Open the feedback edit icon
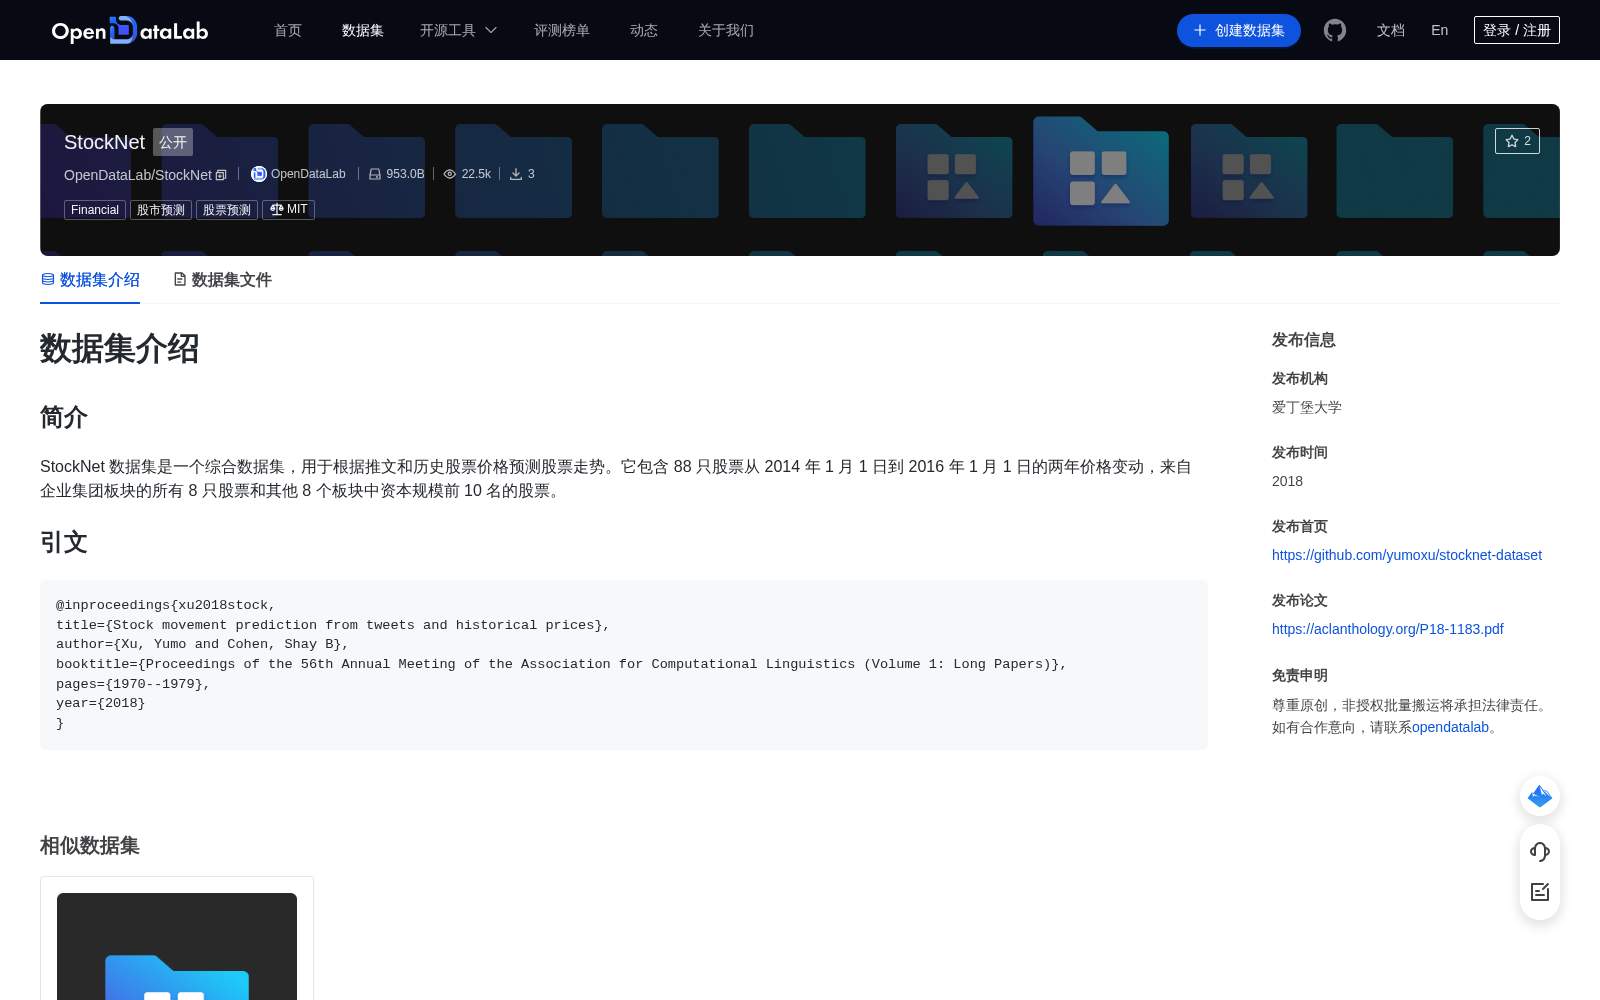 [x=1540, y=892]
